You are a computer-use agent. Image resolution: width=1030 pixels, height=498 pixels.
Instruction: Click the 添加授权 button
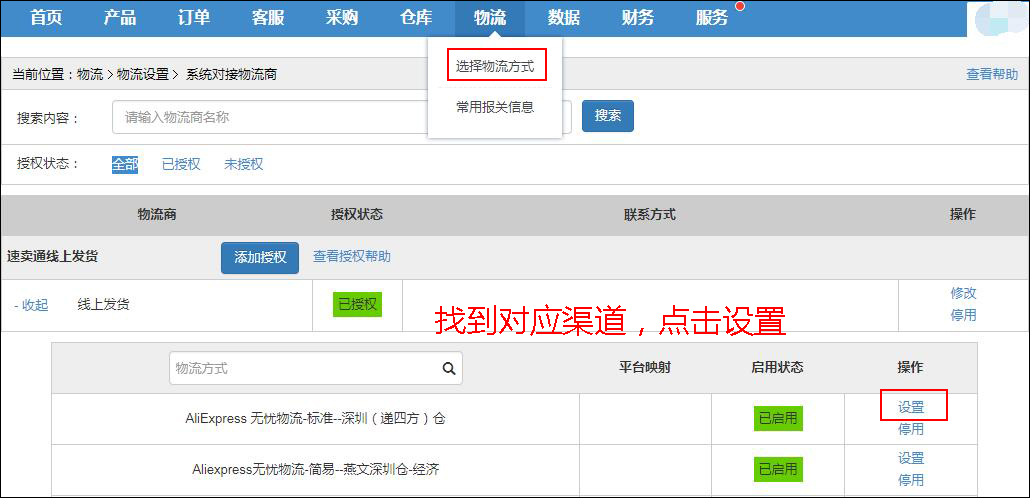point(260,258)
